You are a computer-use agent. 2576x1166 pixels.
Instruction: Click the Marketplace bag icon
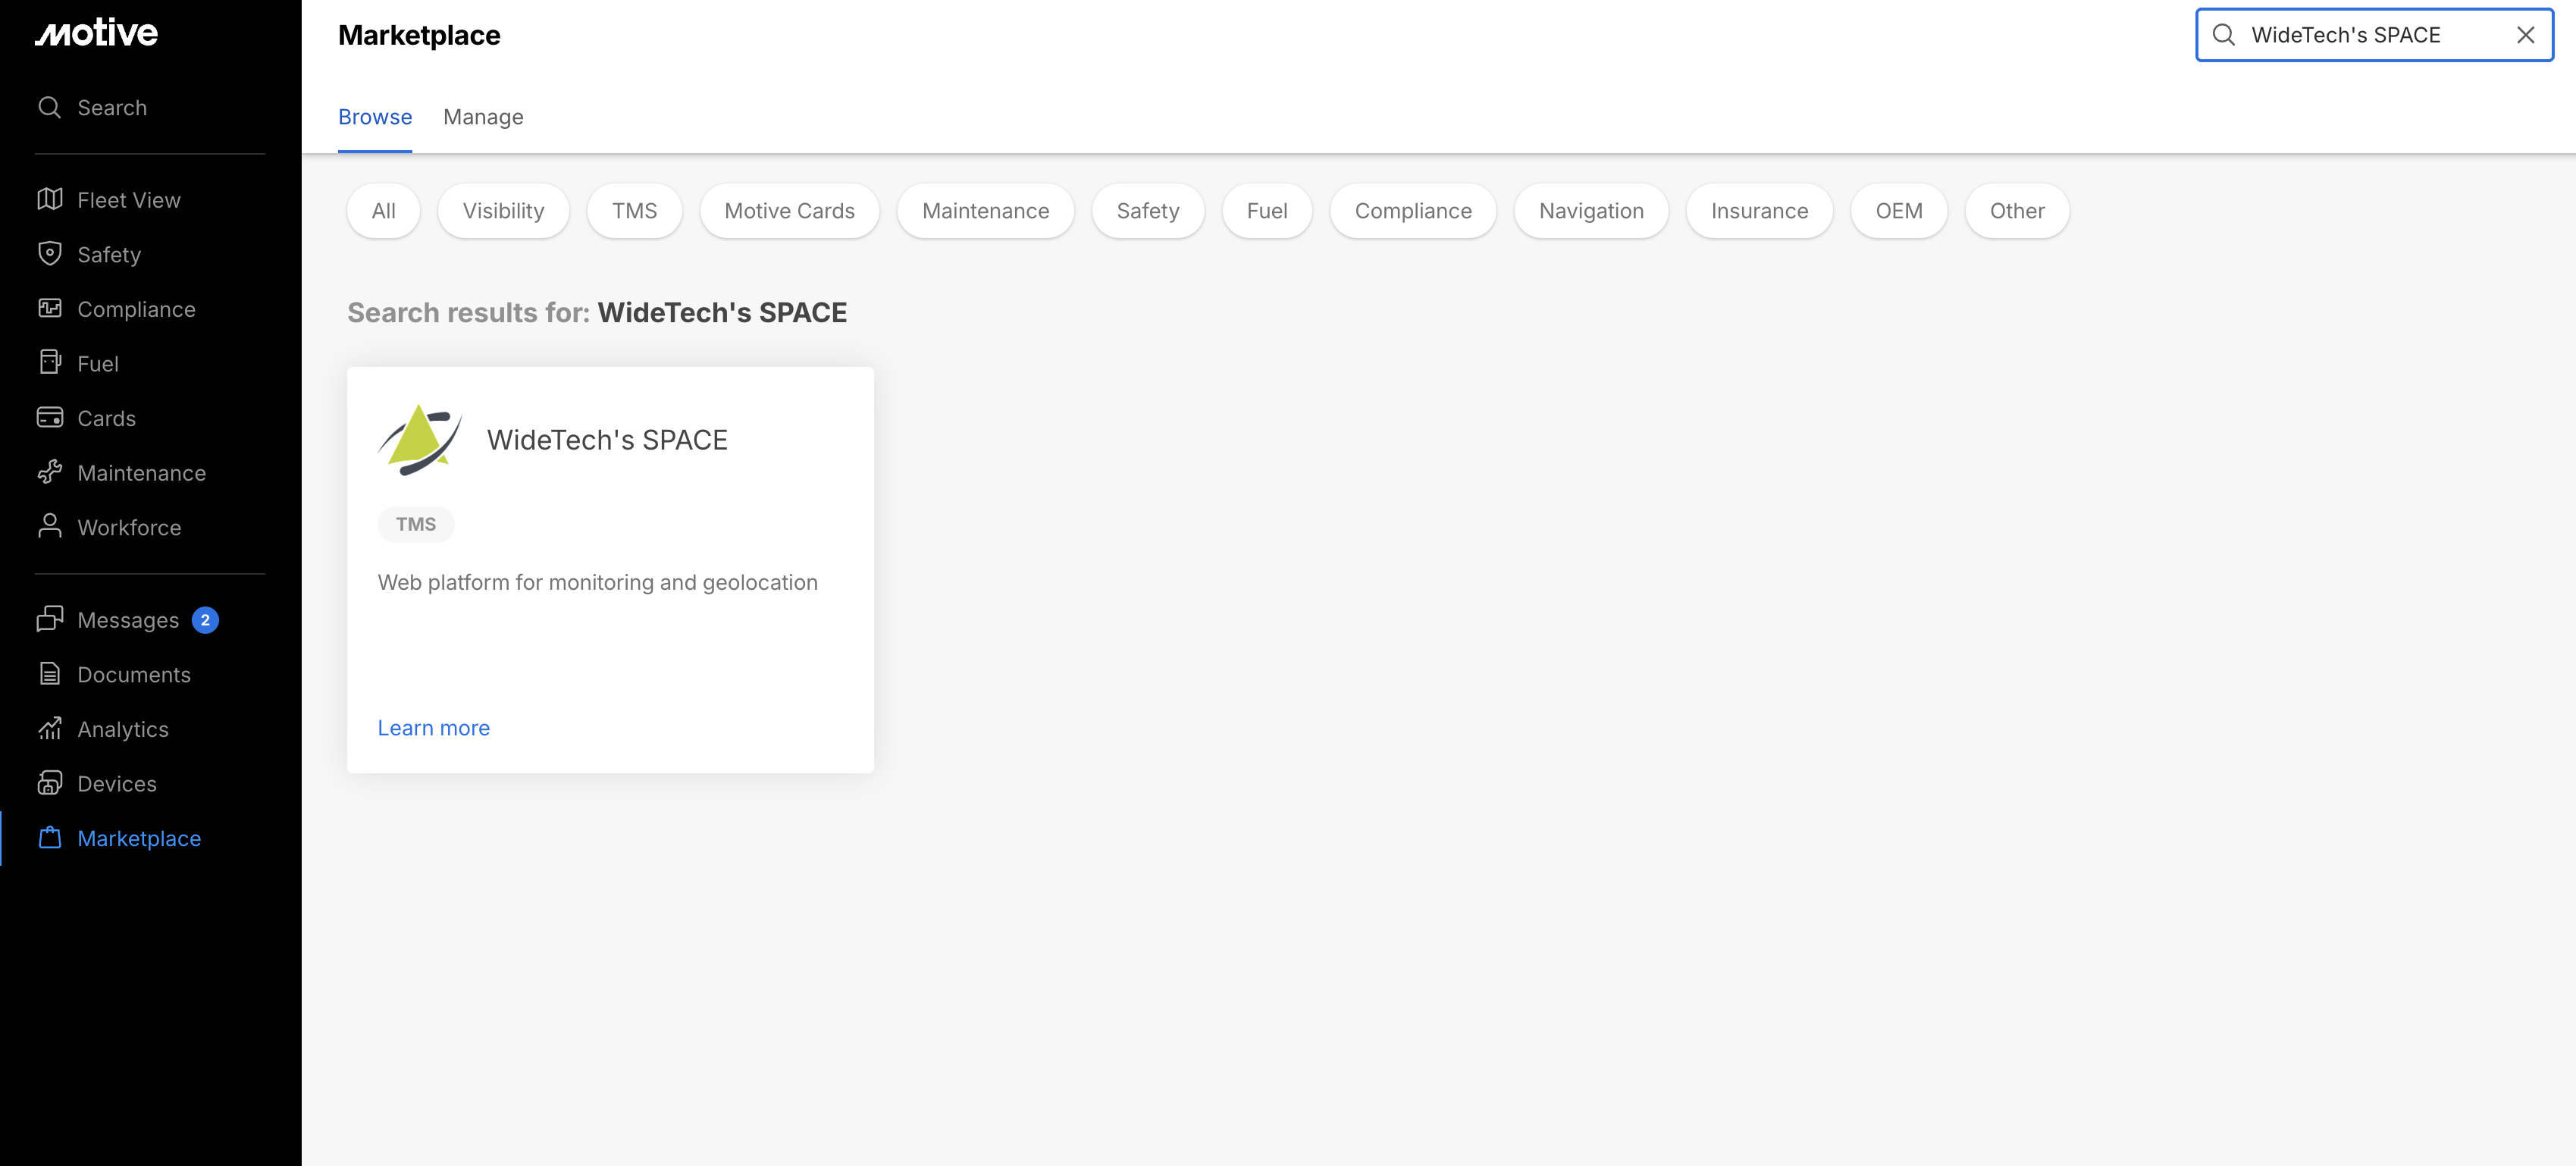(x=49, y=837)
